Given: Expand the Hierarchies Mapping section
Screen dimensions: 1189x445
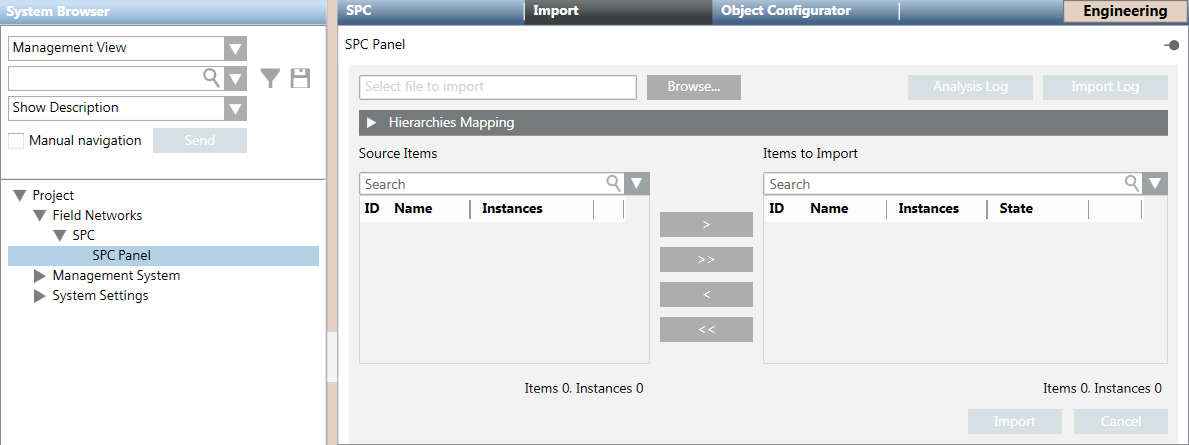Looking at the screenshot, I should 372,123.
